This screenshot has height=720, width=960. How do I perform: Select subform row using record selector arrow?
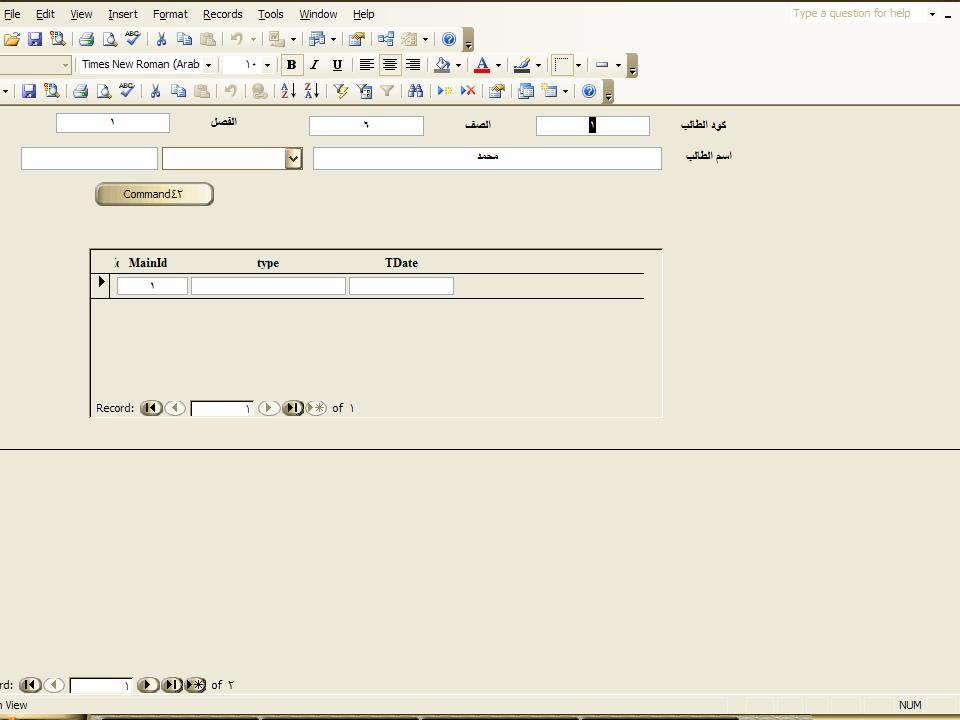tap(100, 285)
